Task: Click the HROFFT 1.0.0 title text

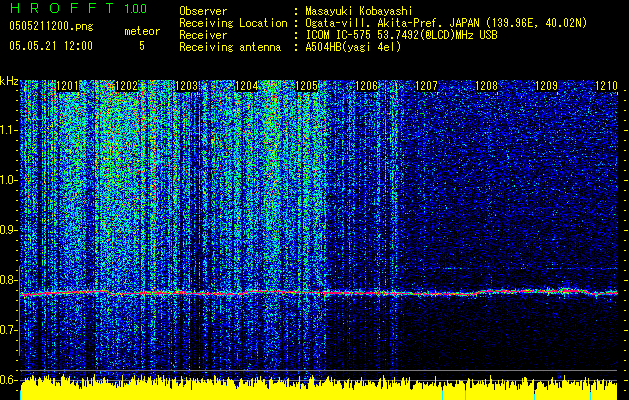Action: (x=78, y=8)
